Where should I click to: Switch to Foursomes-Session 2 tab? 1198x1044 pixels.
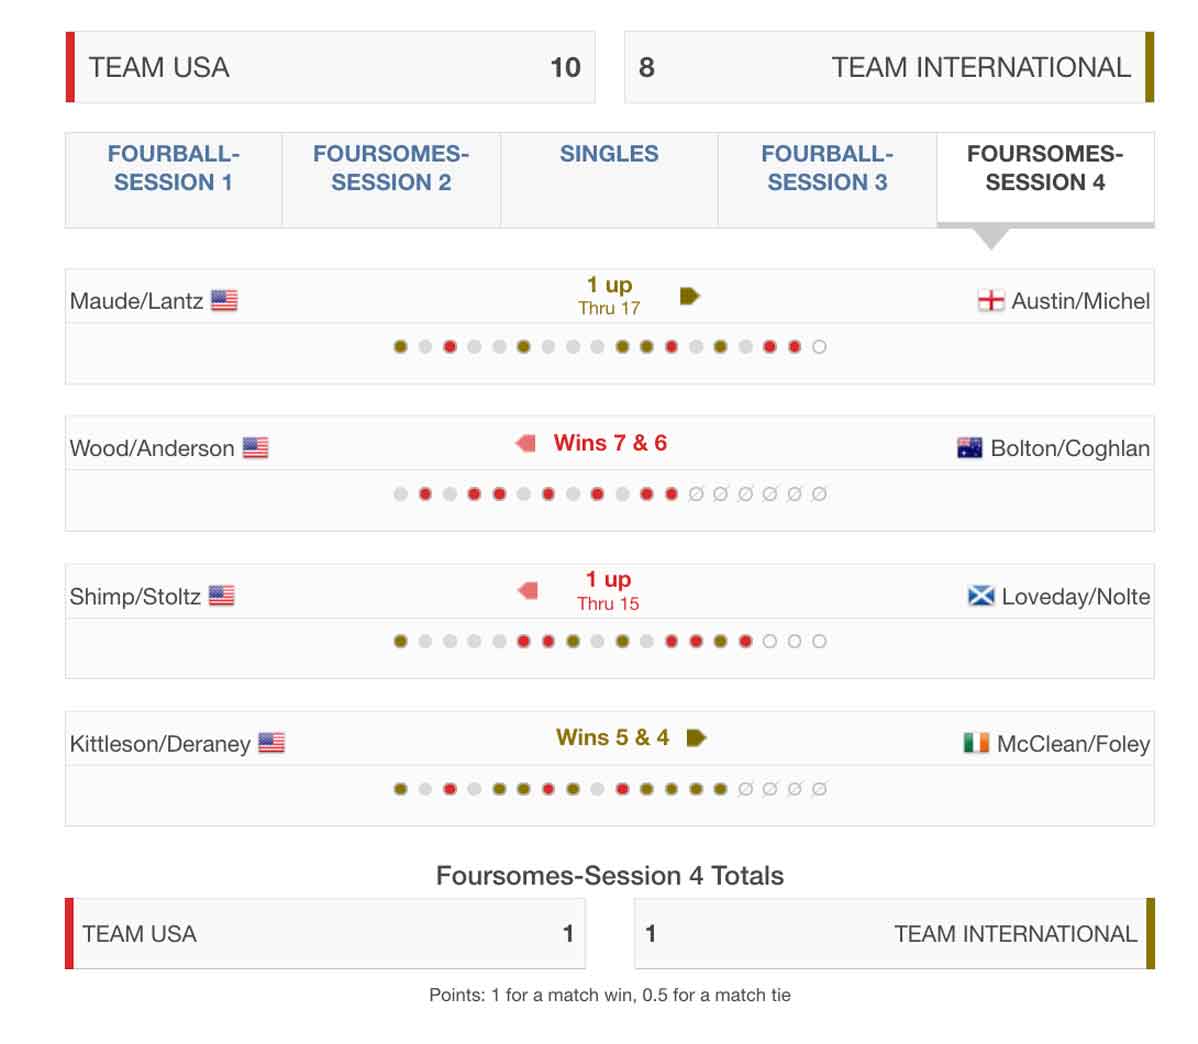tap(391, 168)
